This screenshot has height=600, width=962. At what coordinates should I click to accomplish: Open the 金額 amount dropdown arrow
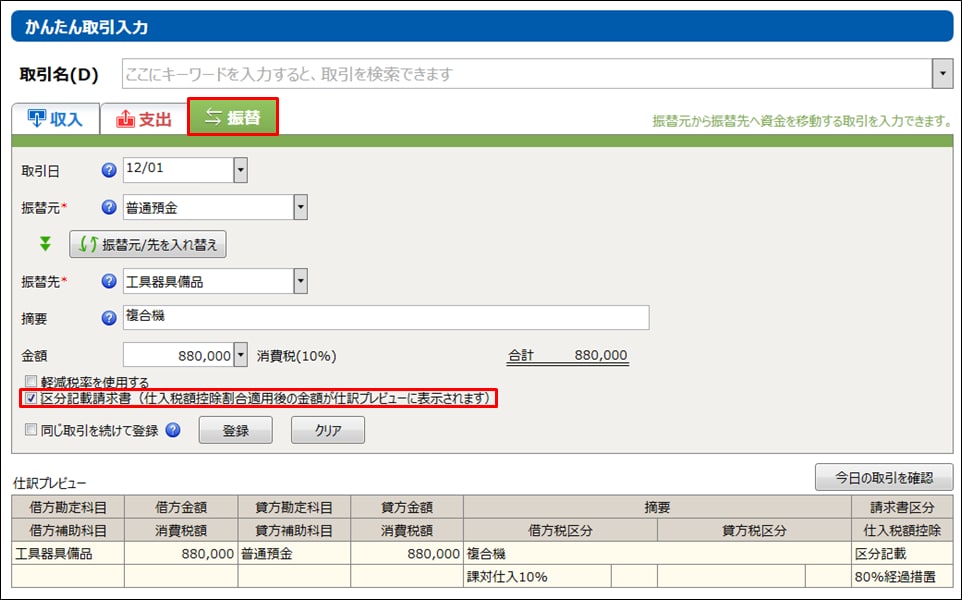click(x=240, y=355)
